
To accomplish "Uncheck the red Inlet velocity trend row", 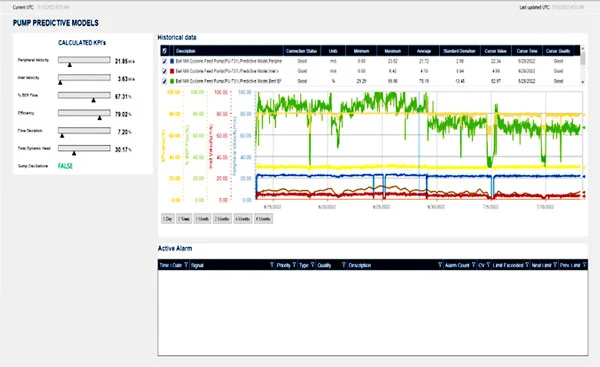I will click(165, 71).
